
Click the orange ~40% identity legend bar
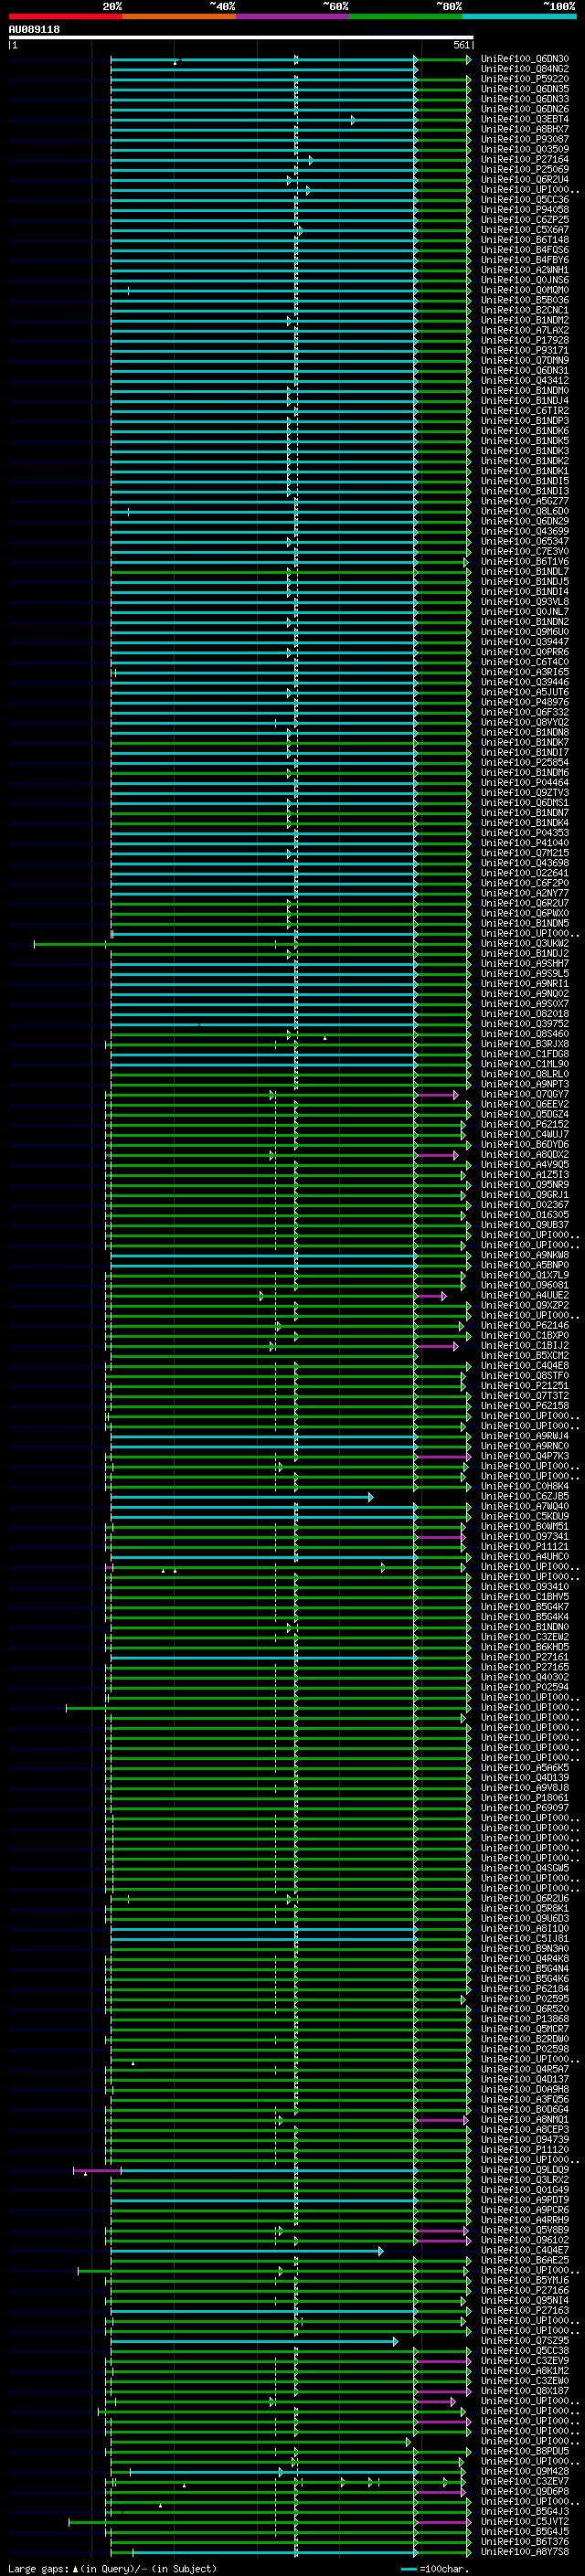179,16
